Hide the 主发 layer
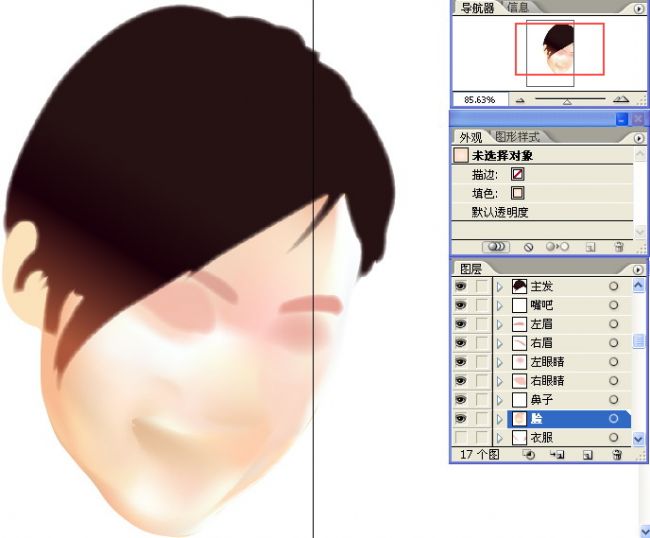 click(x=460, y=287)
